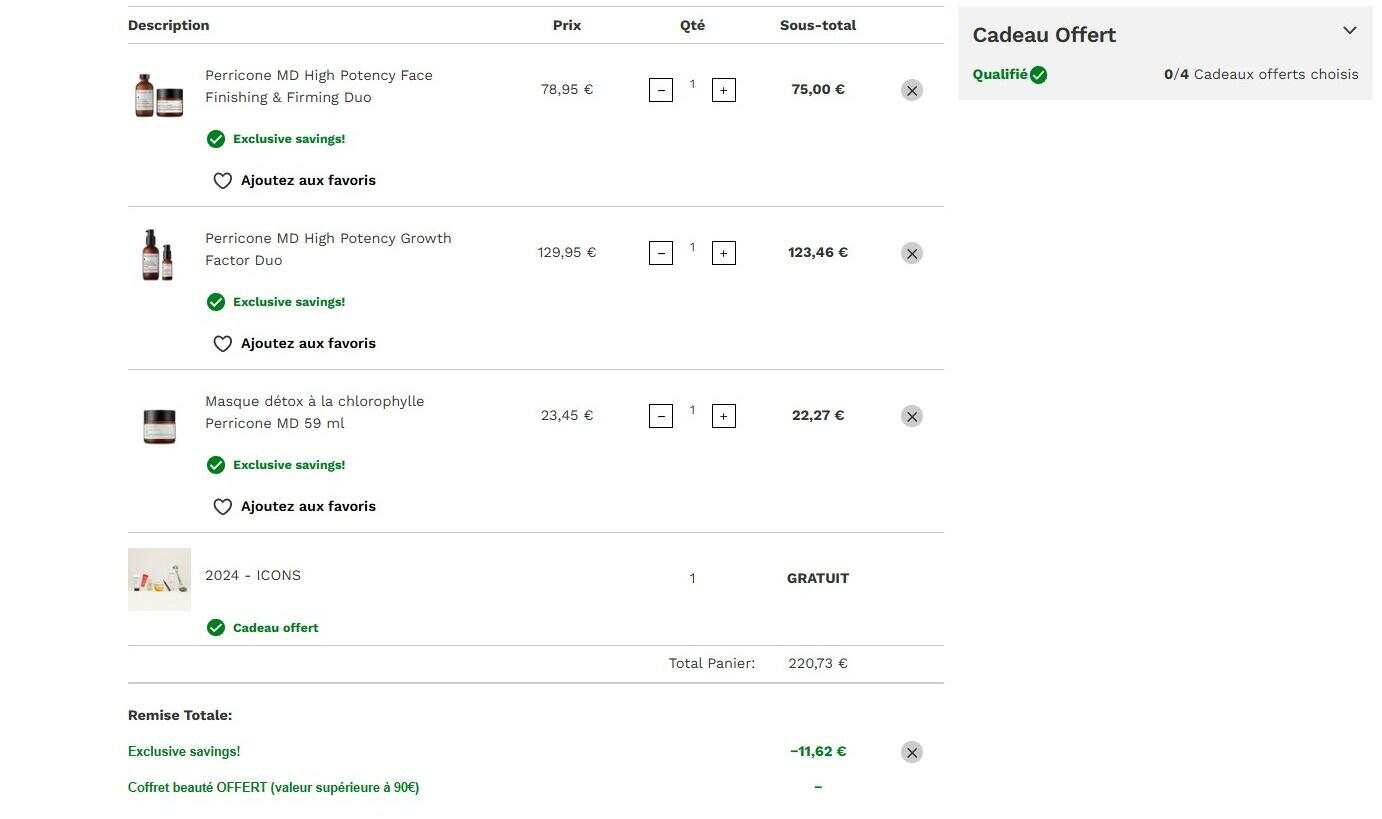Decrease quantity of Growth Factor Duo
The width and height of the screenshot is (1382, 819).
pos(661,253)
